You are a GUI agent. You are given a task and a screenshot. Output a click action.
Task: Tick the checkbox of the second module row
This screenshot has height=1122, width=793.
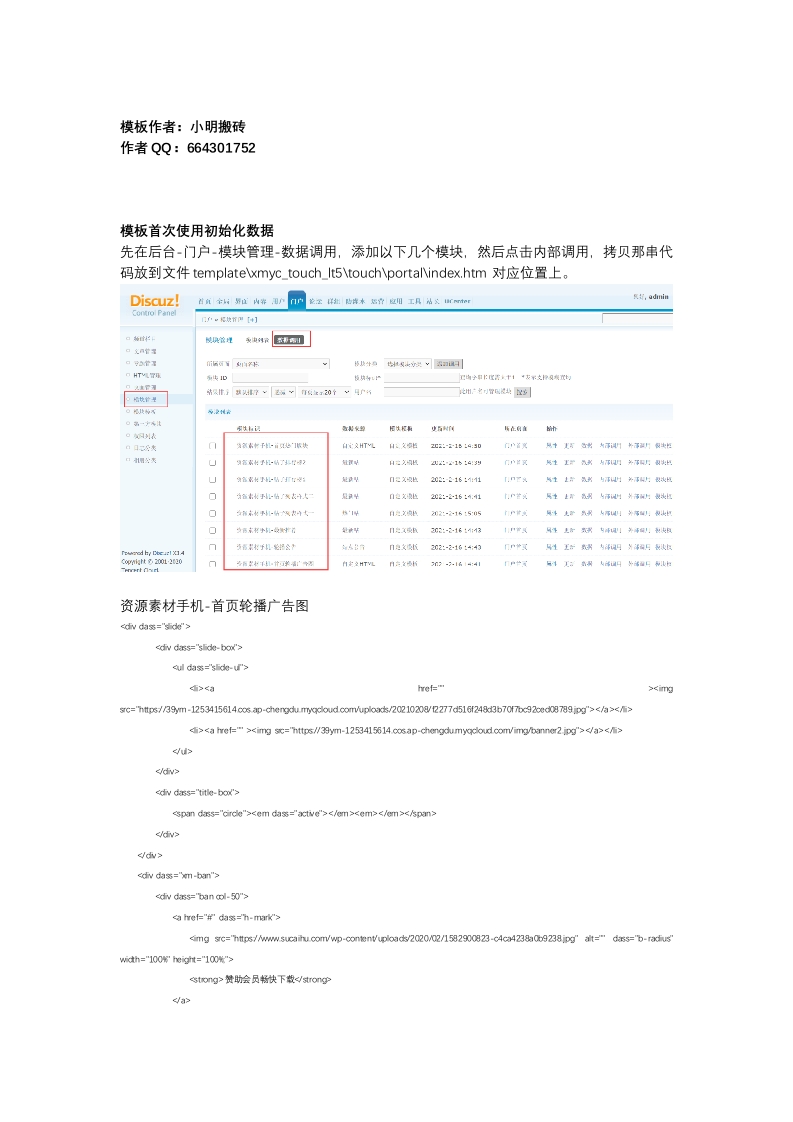[212, 462]
